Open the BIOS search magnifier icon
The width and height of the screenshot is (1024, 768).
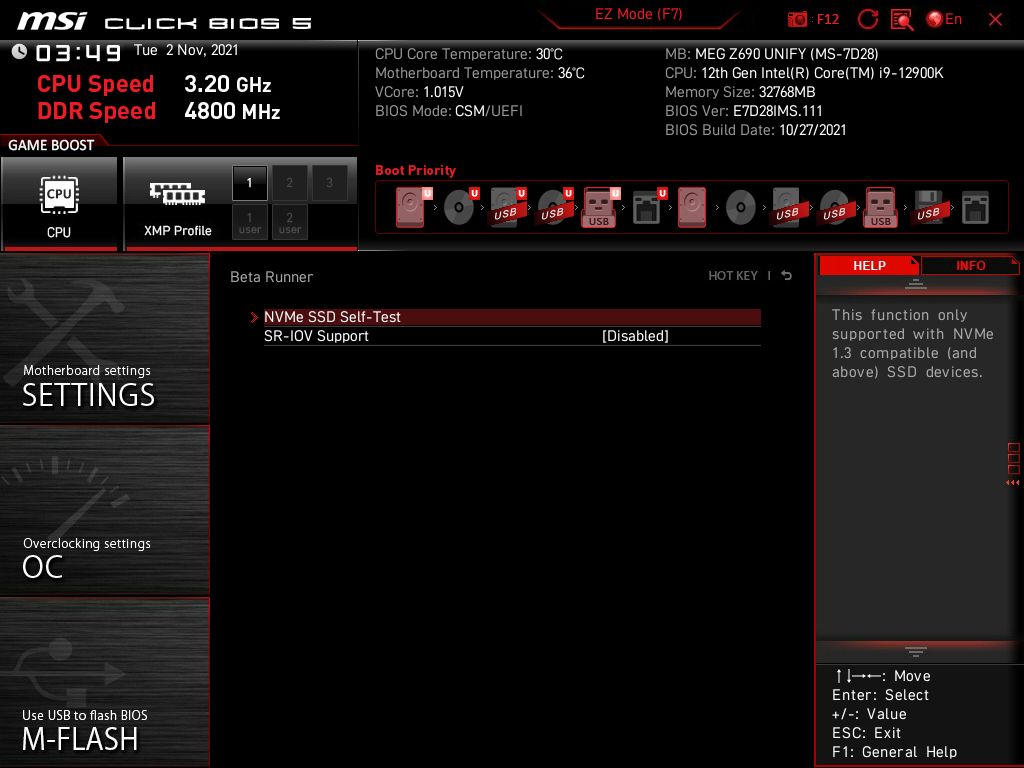coord(902,20)
